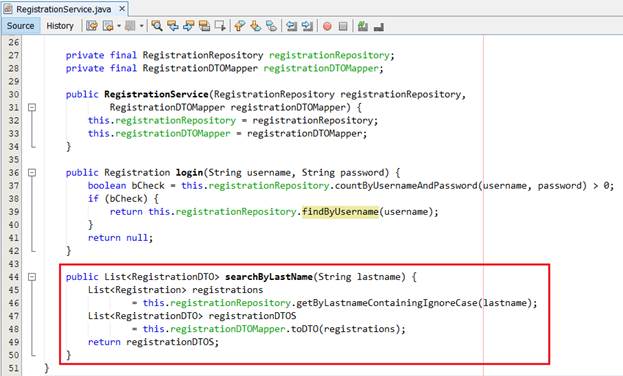Open the History view tab
The width and height of the screenshot is (623, 376).
pos(60,26)
